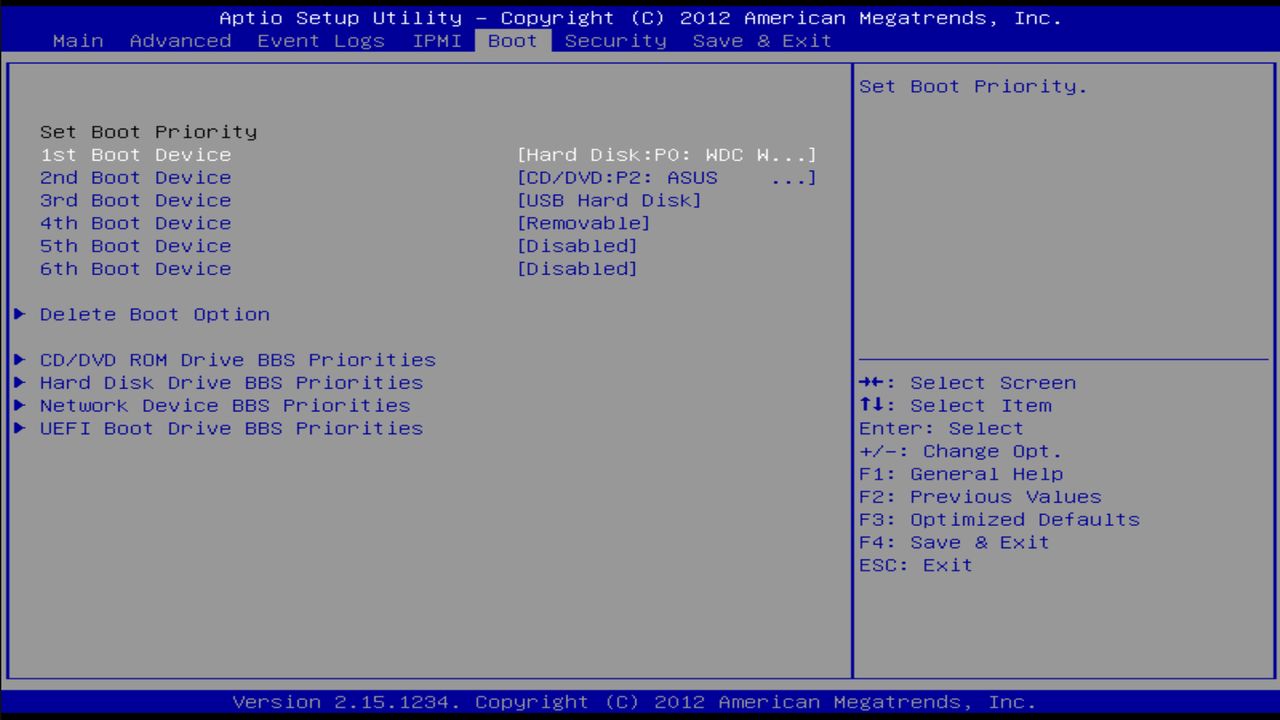Screen dimensions: 1280x720
Task: Click the arrow beside CD/DVD ROM Drive BBS Priorities
Action: point(20,360)
